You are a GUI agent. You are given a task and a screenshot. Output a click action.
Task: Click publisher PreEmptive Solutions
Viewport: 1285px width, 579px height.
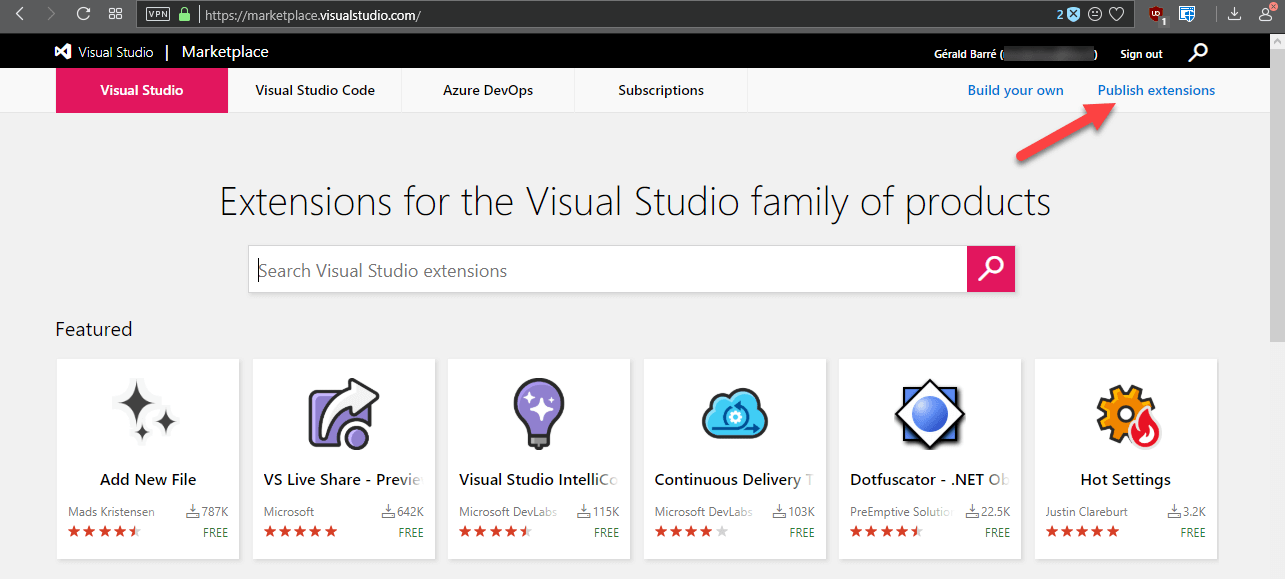click(900, 512)
